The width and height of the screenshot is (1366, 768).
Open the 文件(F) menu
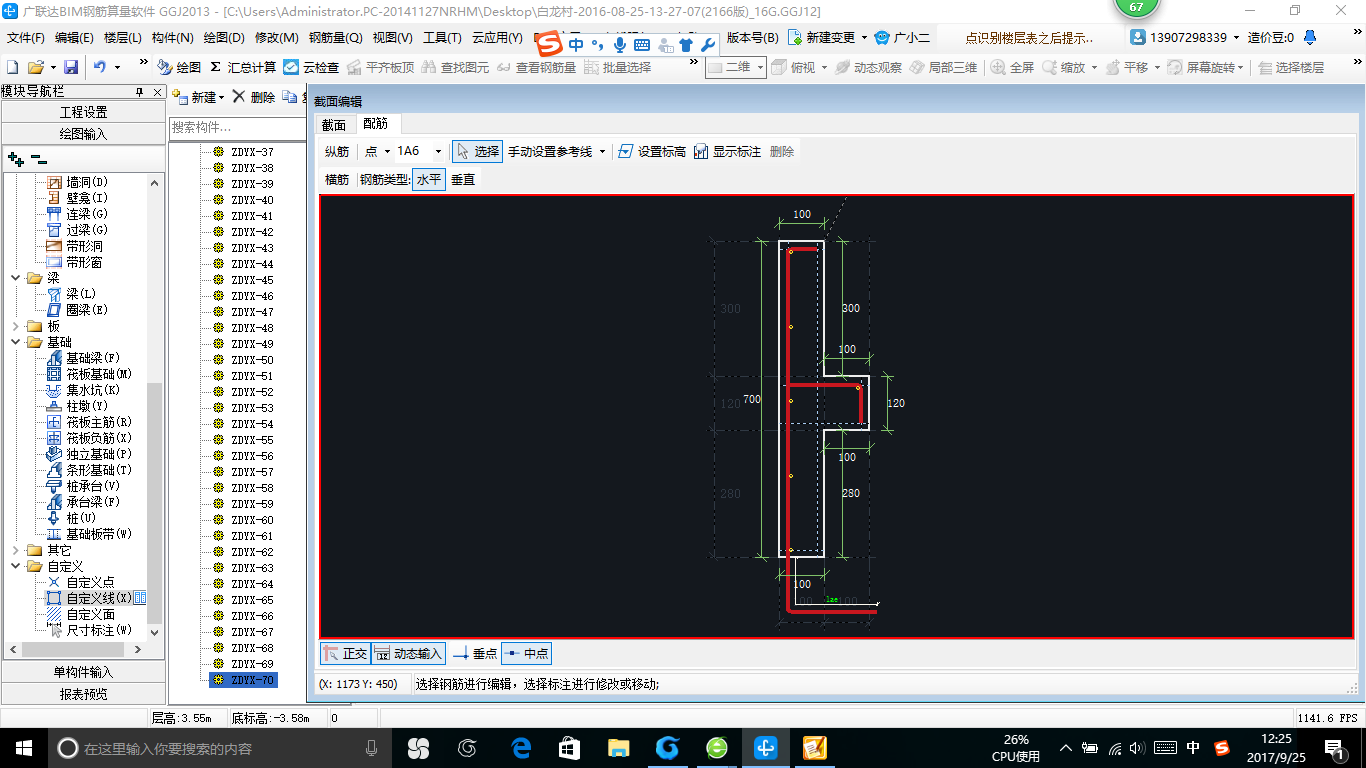pos(26,37)
